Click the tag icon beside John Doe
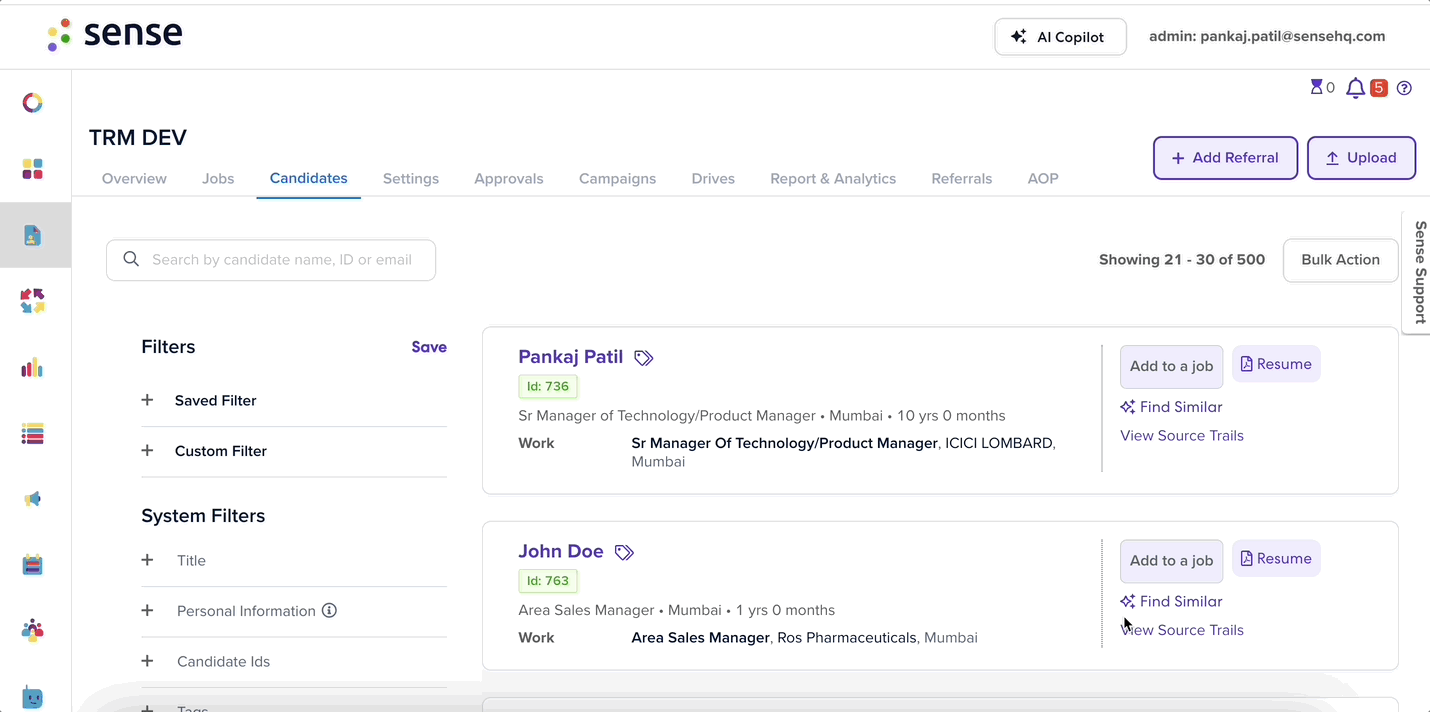This screenshot has width=1430, height=712. click(x=624, y=552)
